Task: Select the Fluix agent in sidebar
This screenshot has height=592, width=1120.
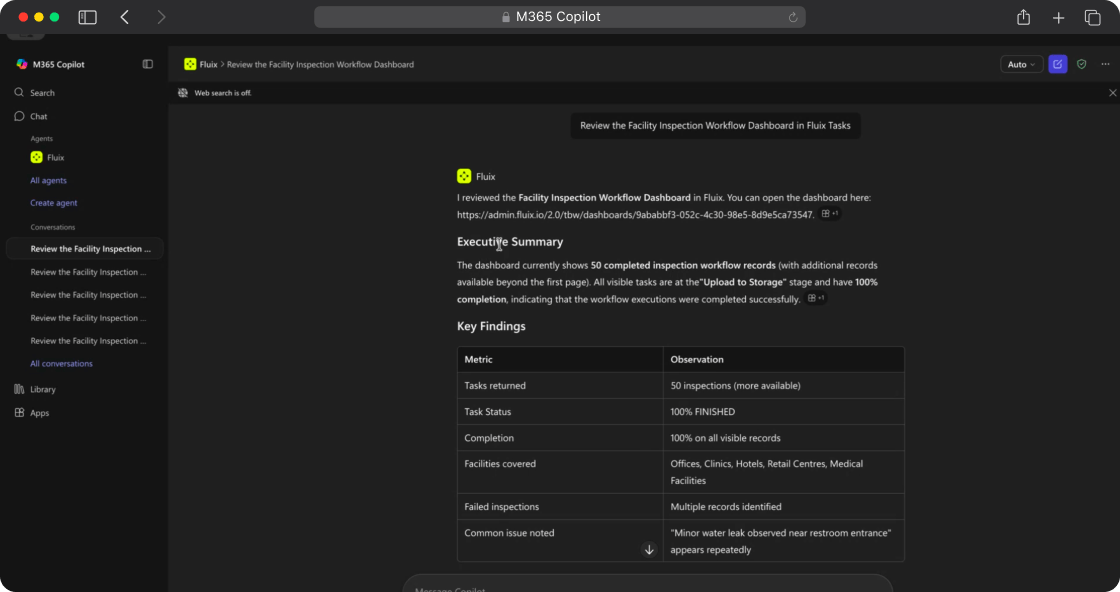Action: coord(47,157)
